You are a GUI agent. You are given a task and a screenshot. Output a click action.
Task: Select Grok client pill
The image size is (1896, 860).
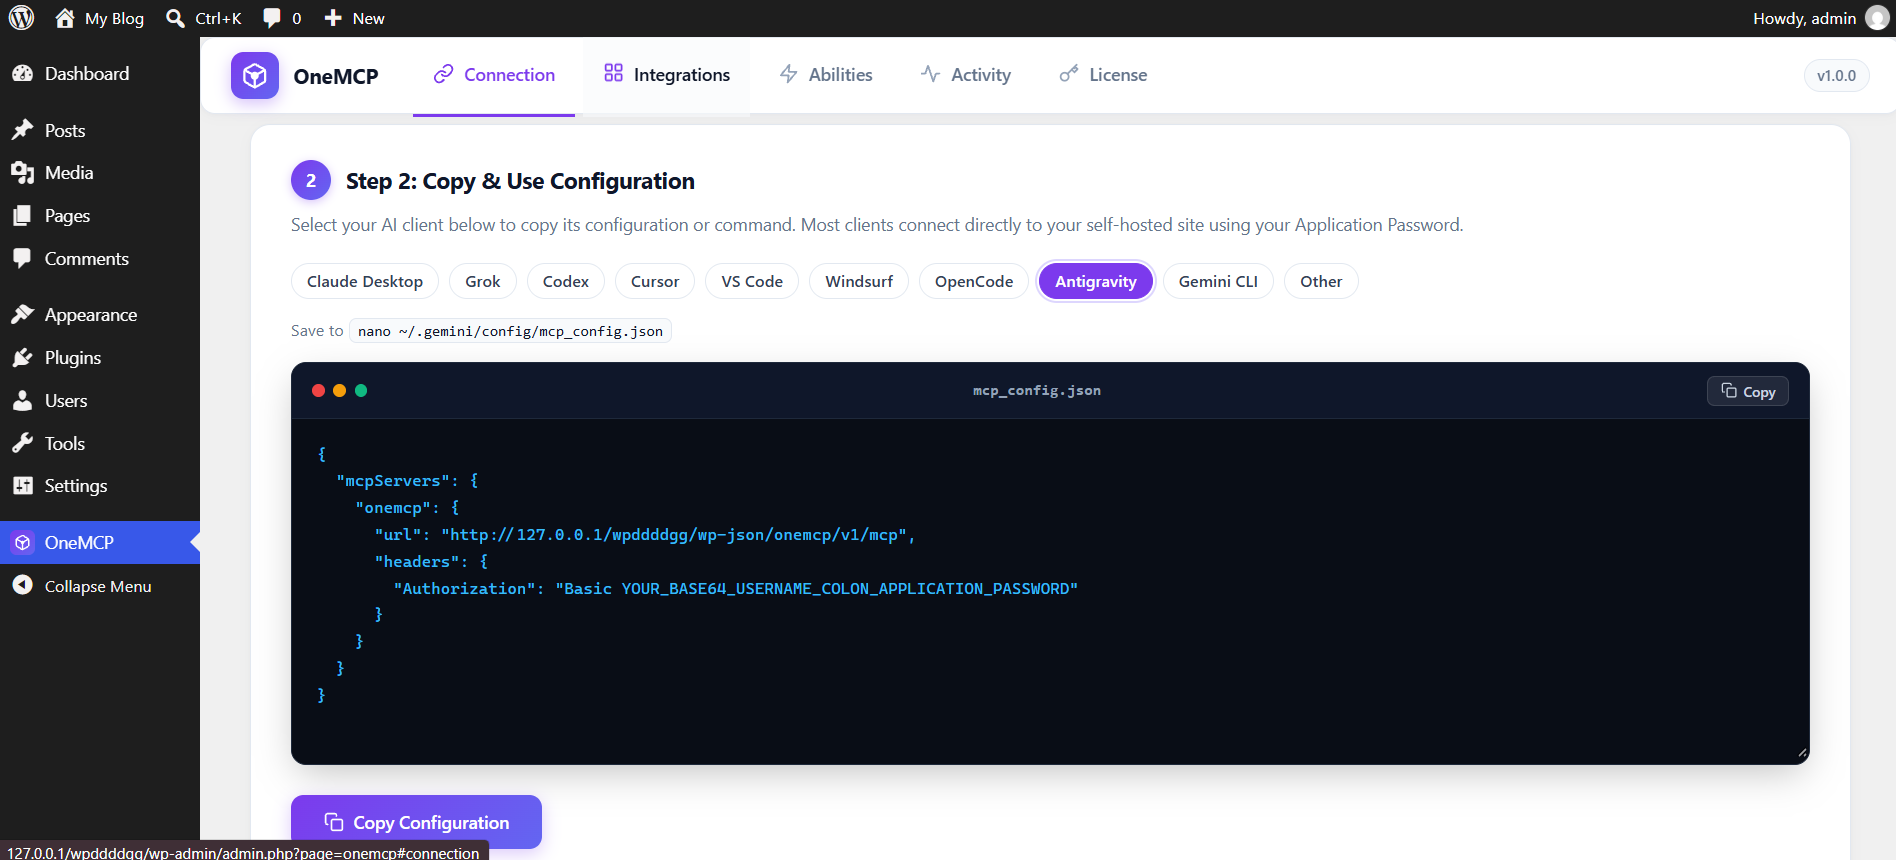coord(483,281)
